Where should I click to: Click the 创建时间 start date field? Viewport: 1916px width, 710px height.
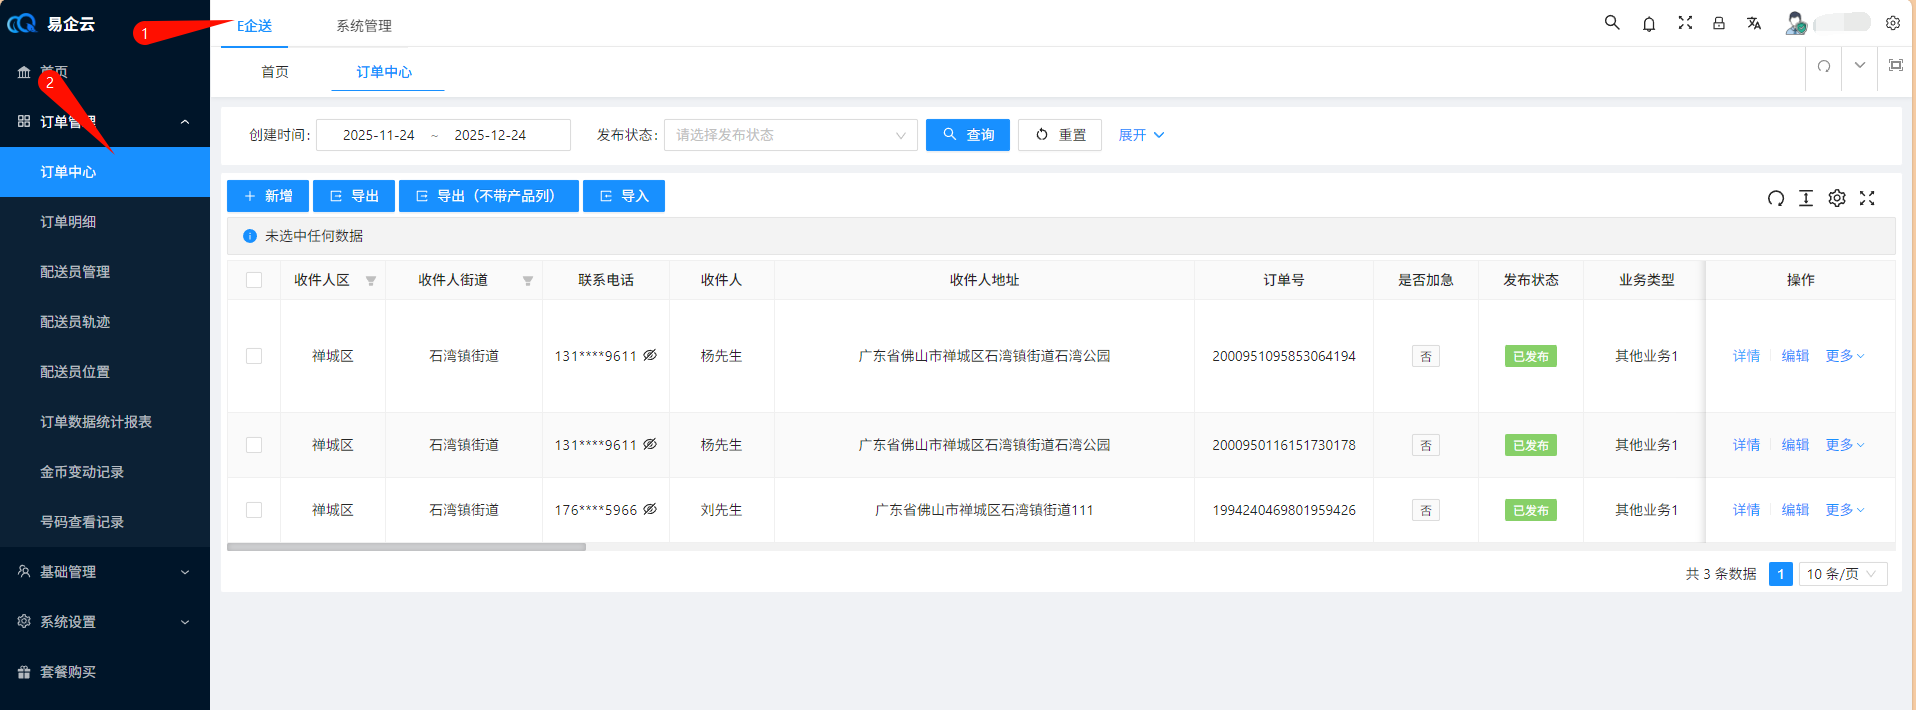click(378, 135)
